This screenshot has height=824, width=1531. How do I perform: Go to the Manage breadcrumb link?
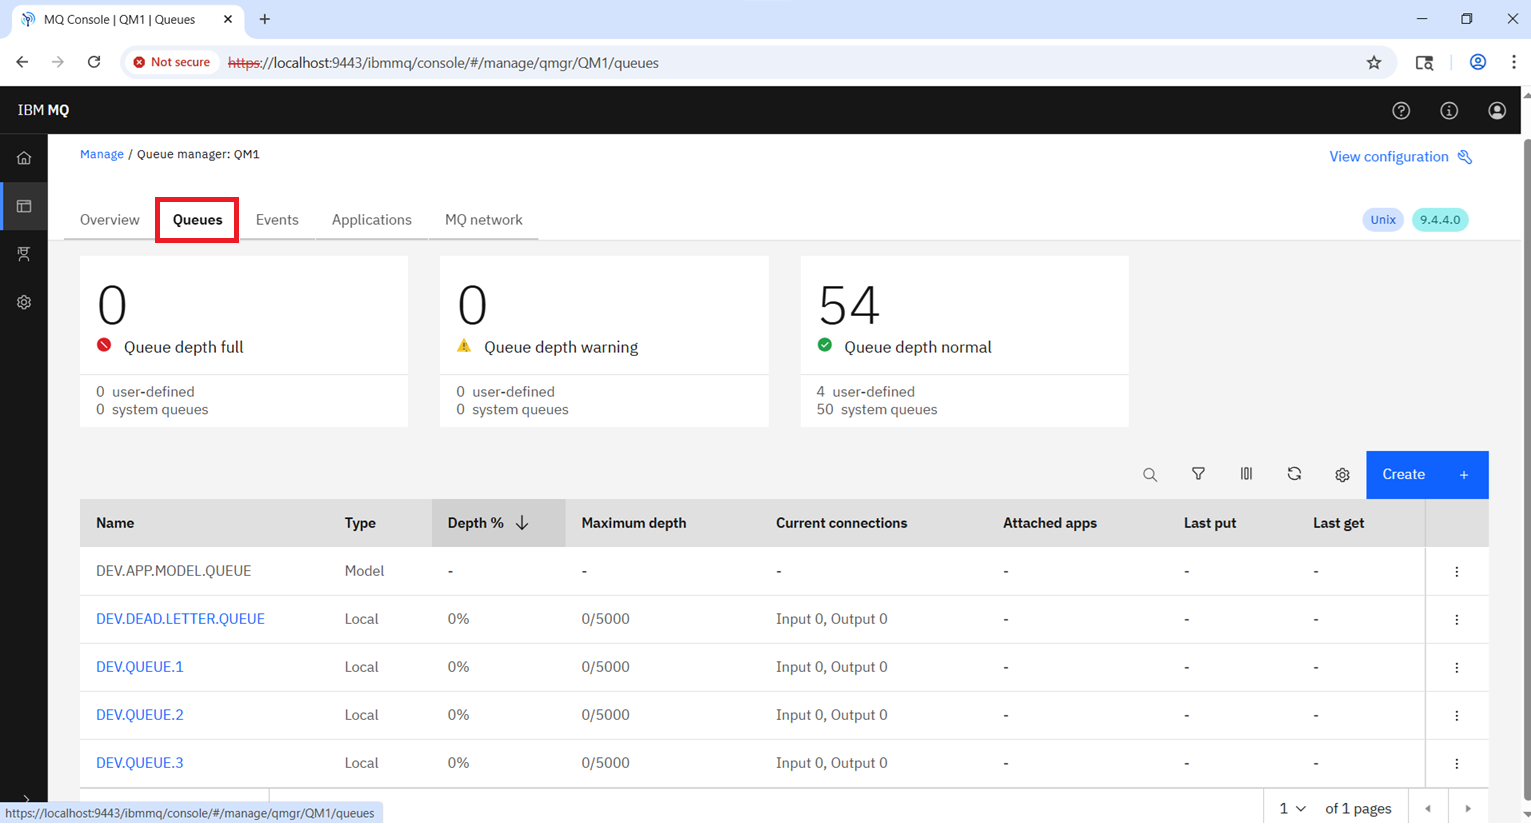coord(102,154)
